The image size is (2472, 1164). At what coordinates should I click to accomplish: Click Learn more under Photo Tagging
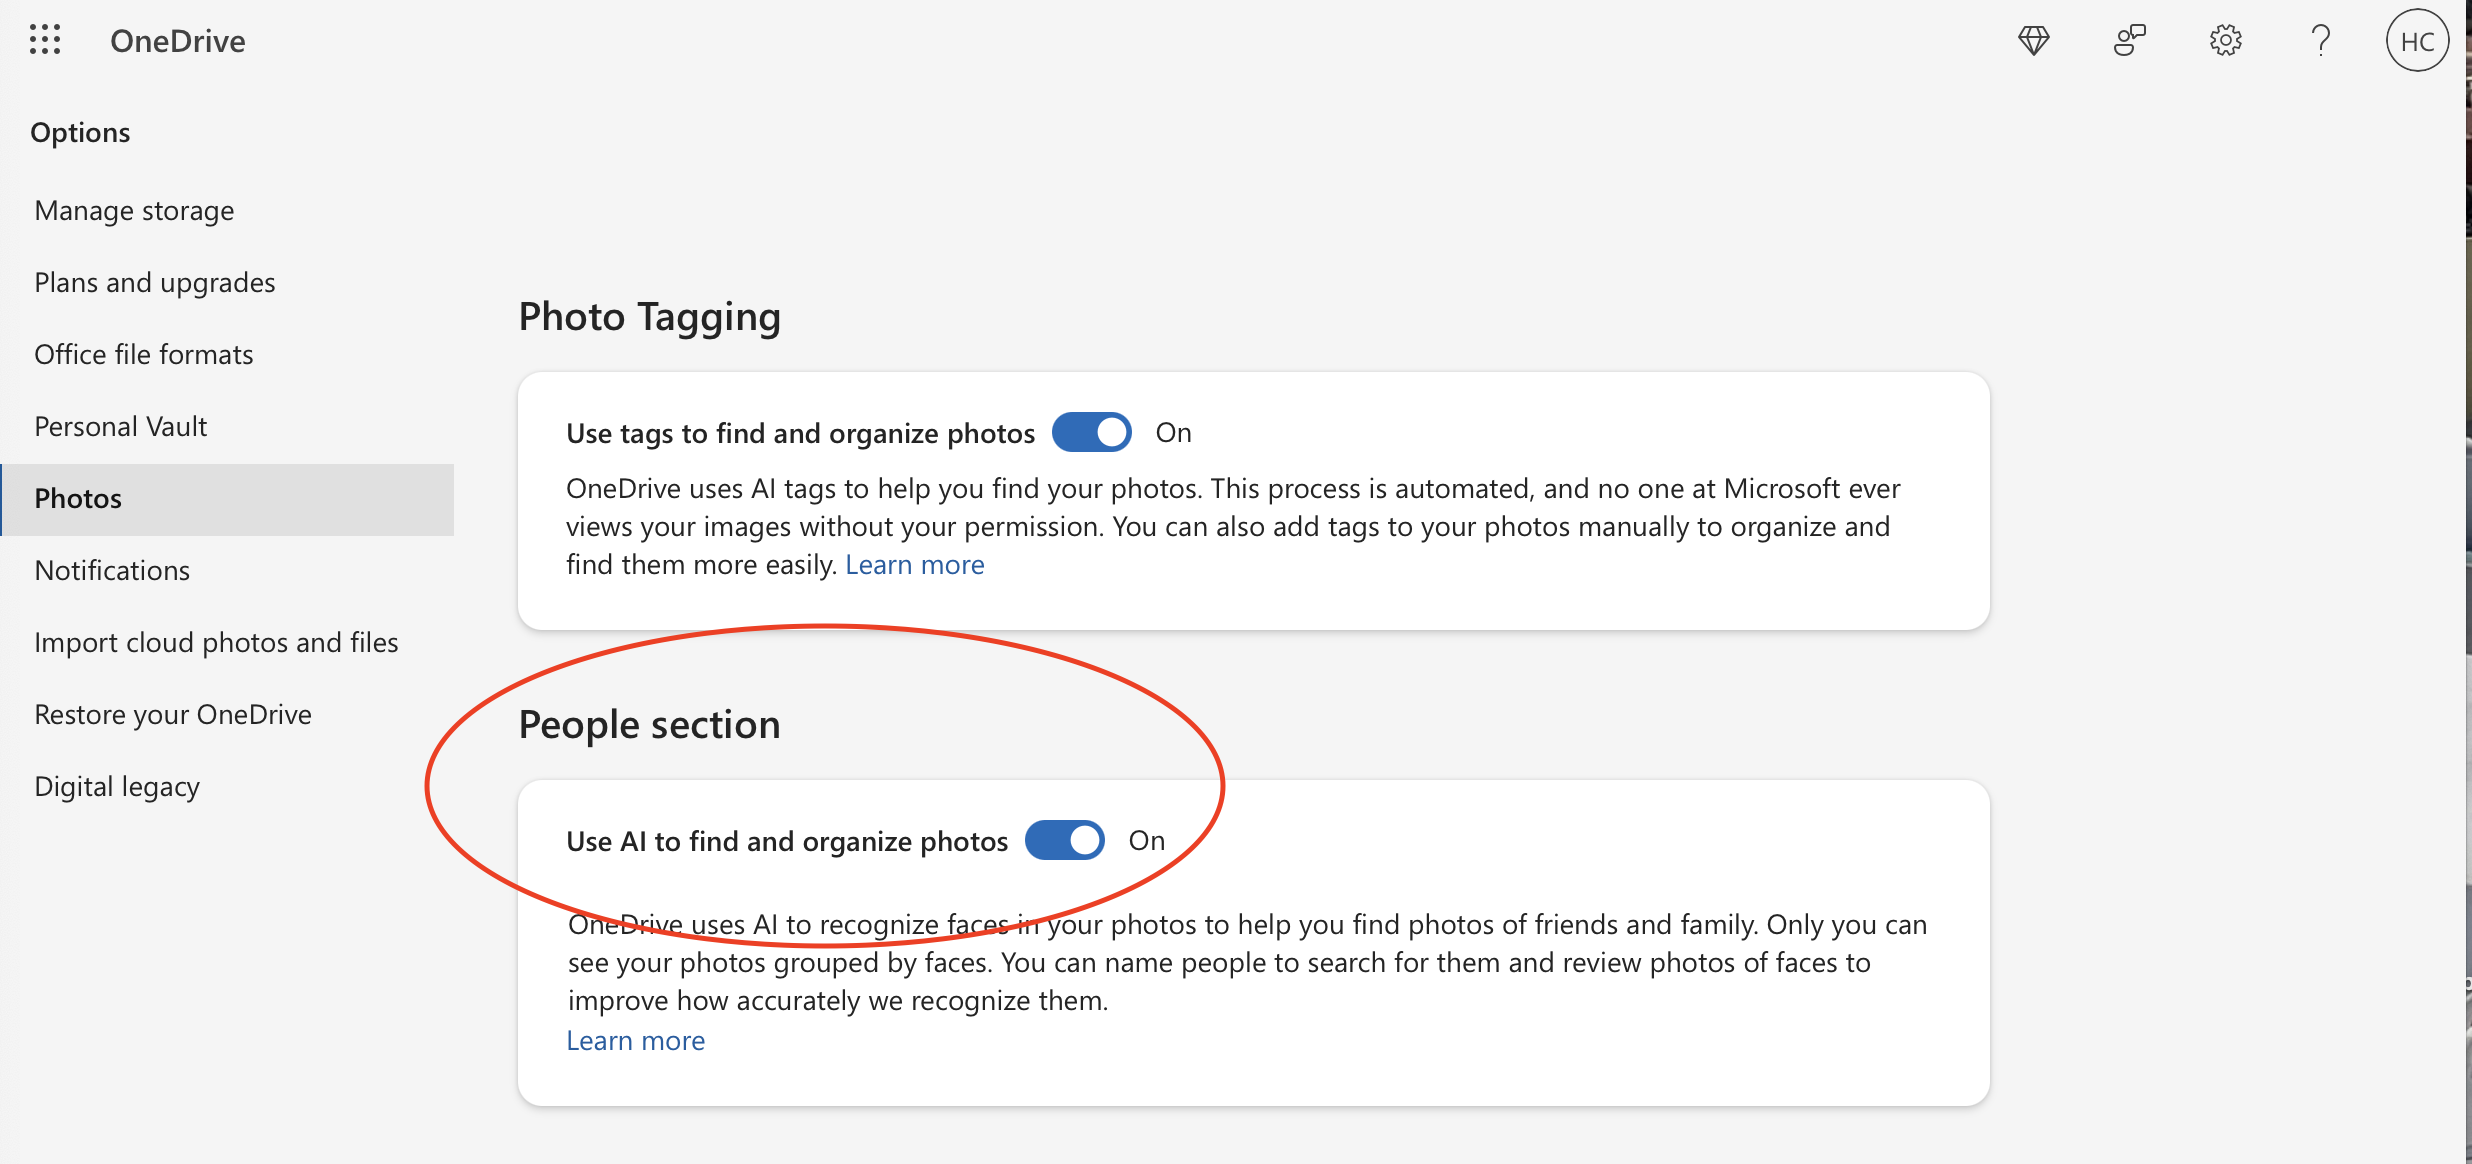pos(914,565)
